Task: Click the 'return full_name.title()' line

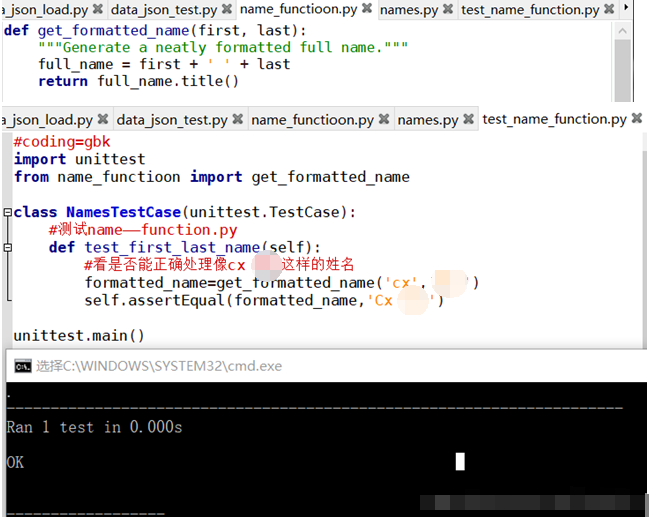Action: tap(138, 81)
